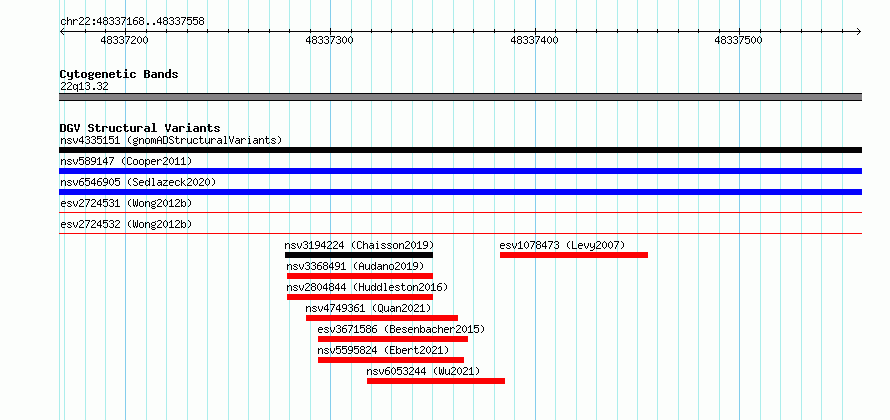
Task: Select the black nsv4335151 variant bar
Action: pyautogui.click(x=460, y=150)
